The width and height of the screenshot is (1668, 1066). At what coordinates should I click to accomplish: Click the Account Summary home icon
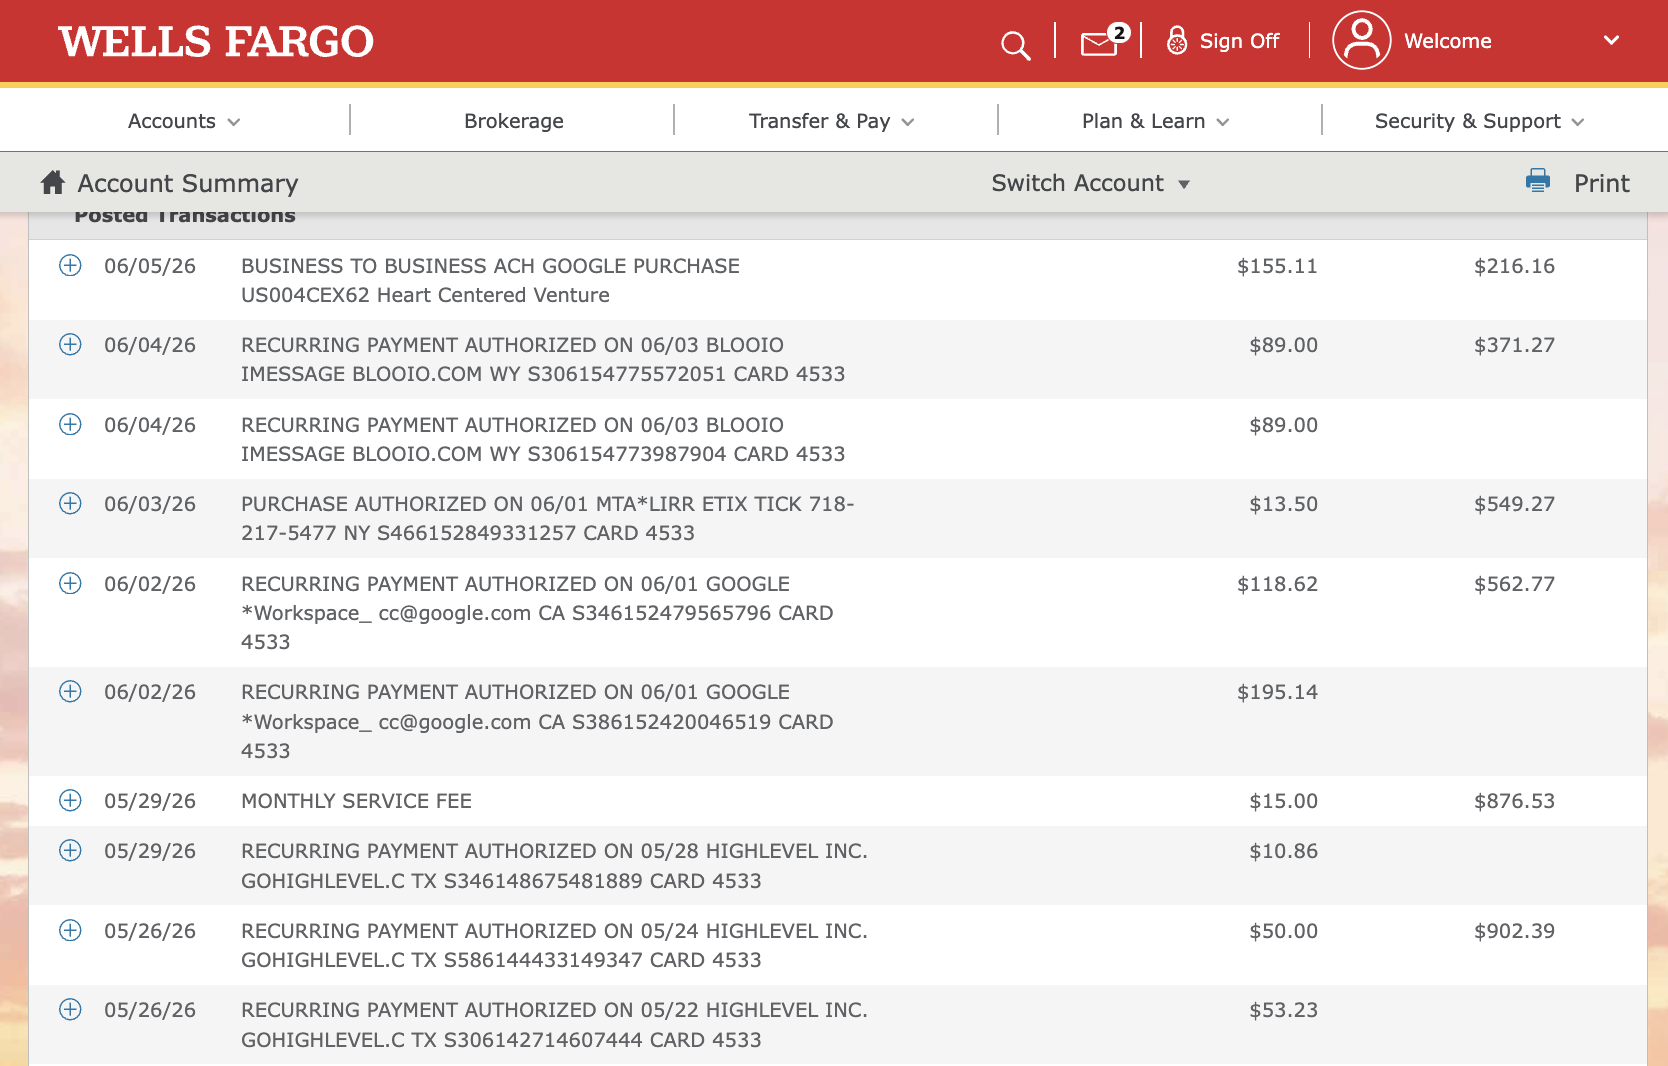click(53, 182)
